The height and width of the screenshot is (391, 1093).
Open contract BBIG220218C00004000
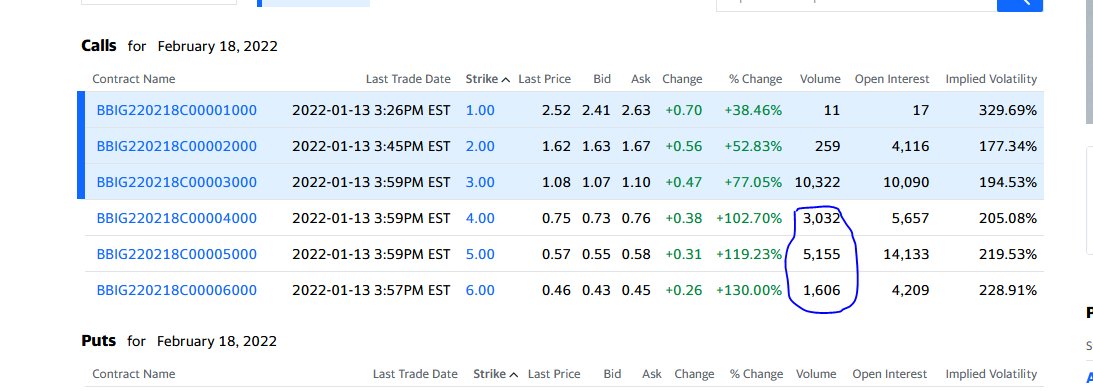click(176, 218)
